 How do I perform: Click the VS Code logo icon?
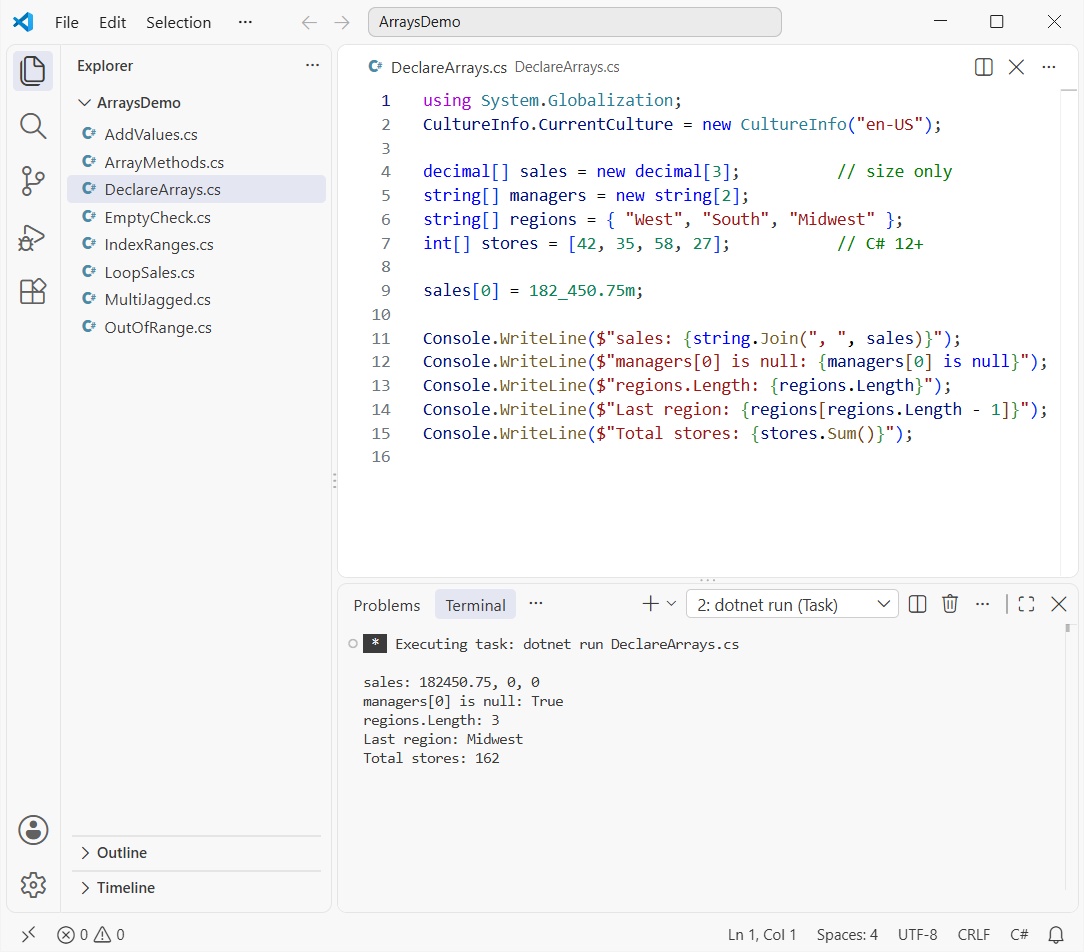click(23, 22)
